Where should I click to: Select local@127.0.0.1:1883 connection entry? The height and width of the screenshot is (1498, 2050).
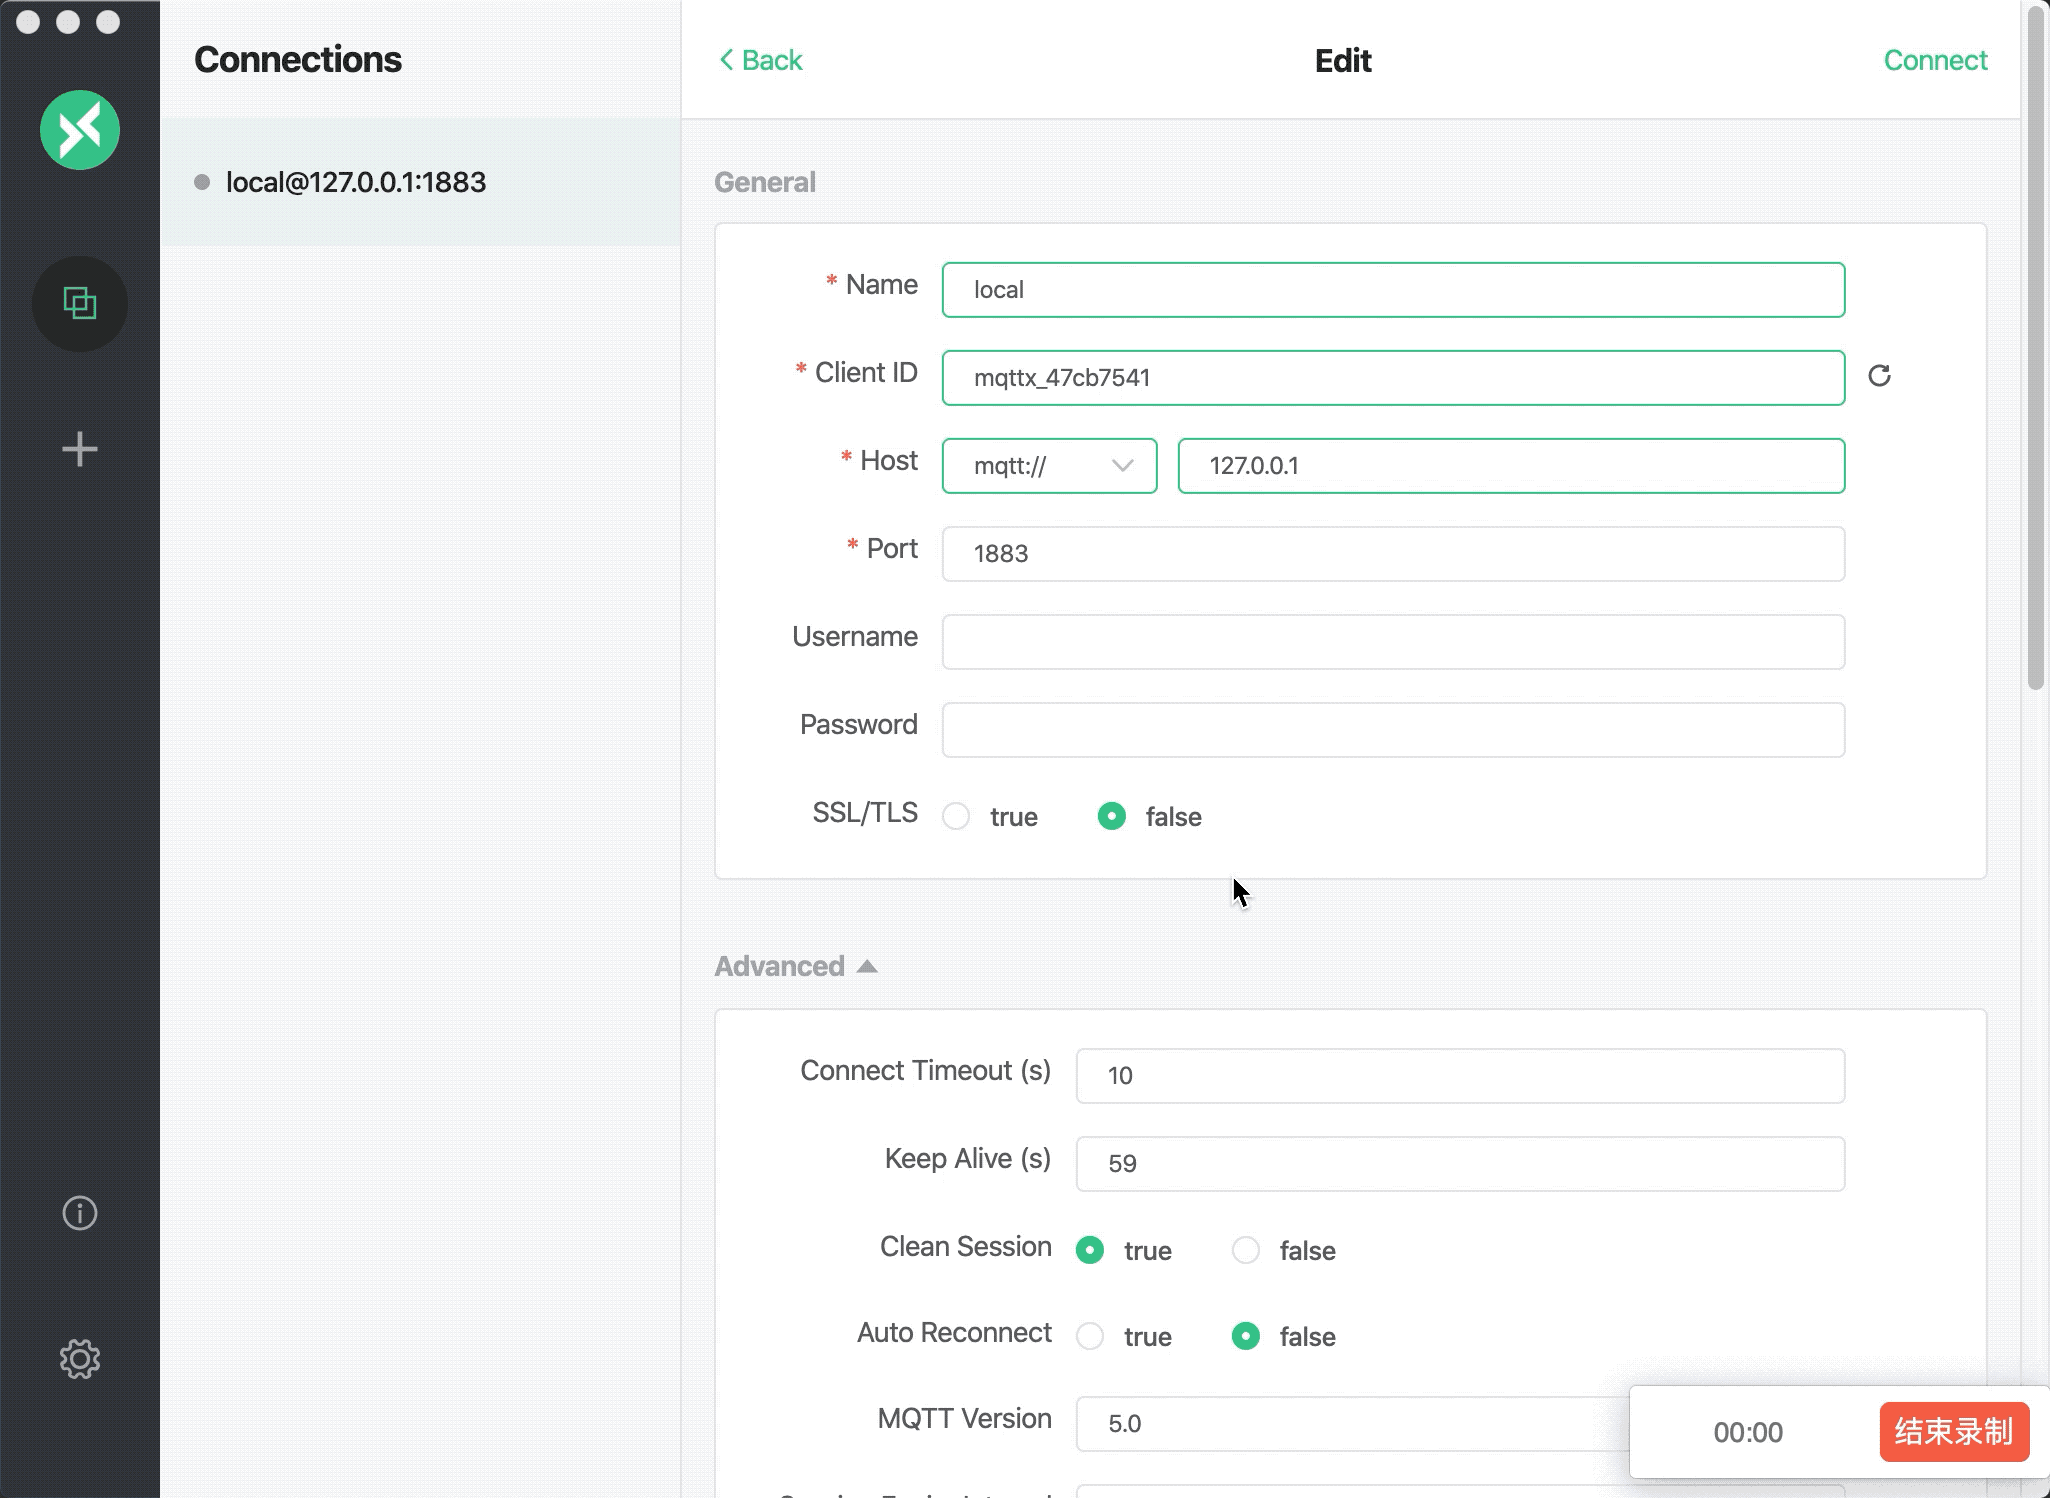coord(356,182)
